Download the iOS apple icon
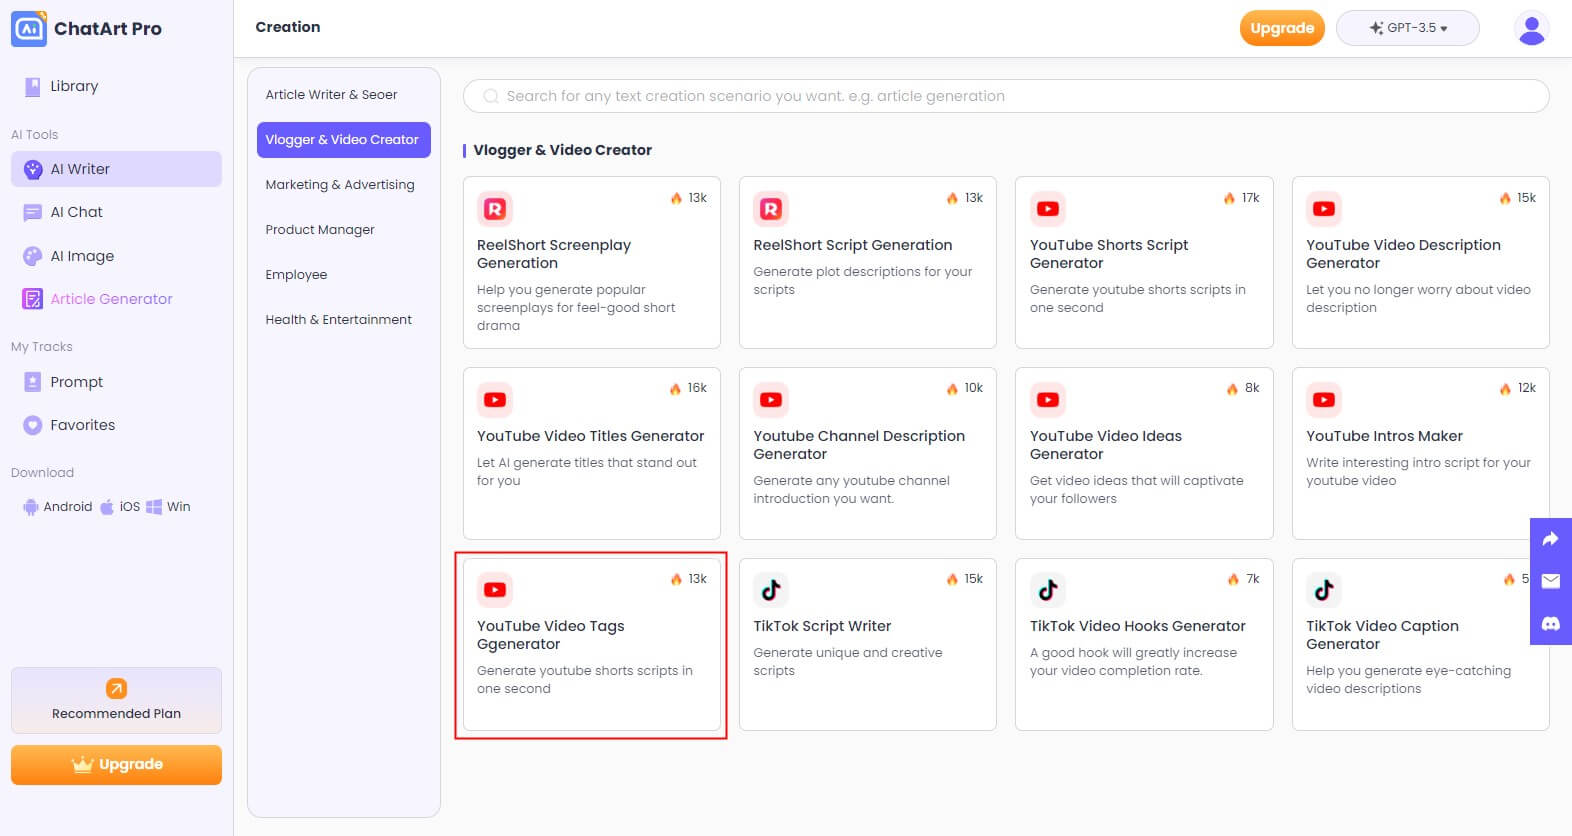The image size is (1572, 836). coord(107,507)
